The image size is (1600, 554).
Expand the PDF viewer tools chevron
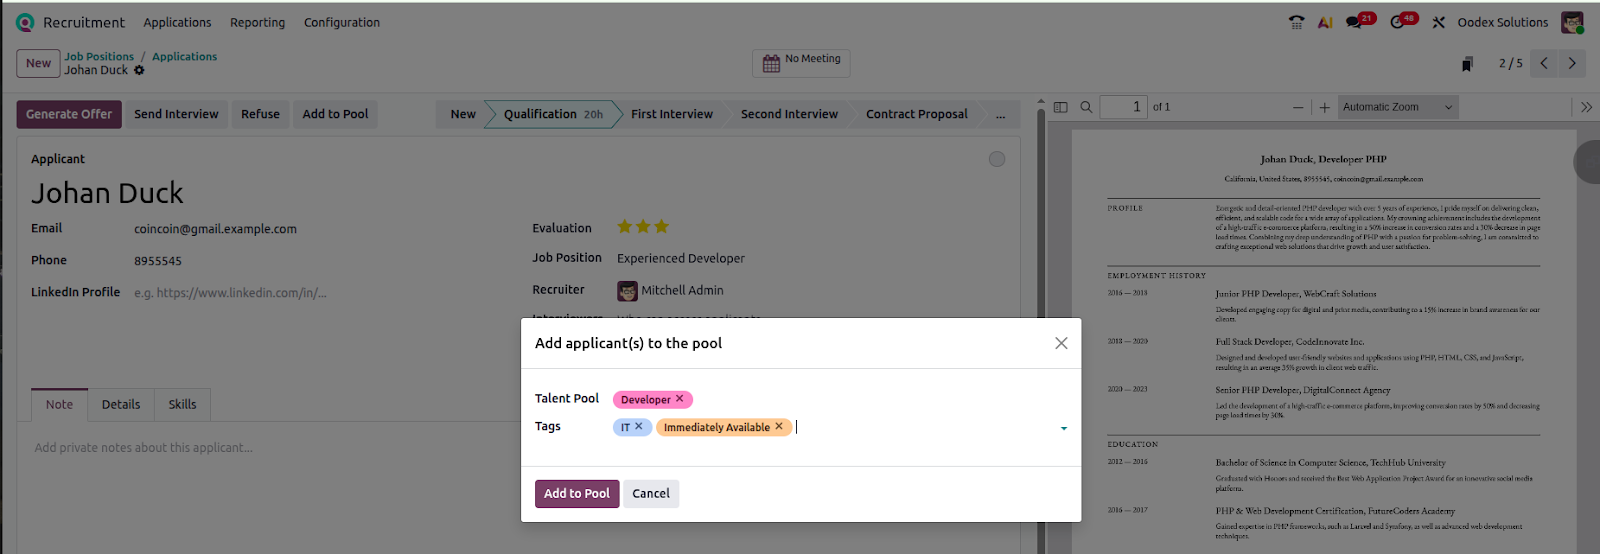1586,107
